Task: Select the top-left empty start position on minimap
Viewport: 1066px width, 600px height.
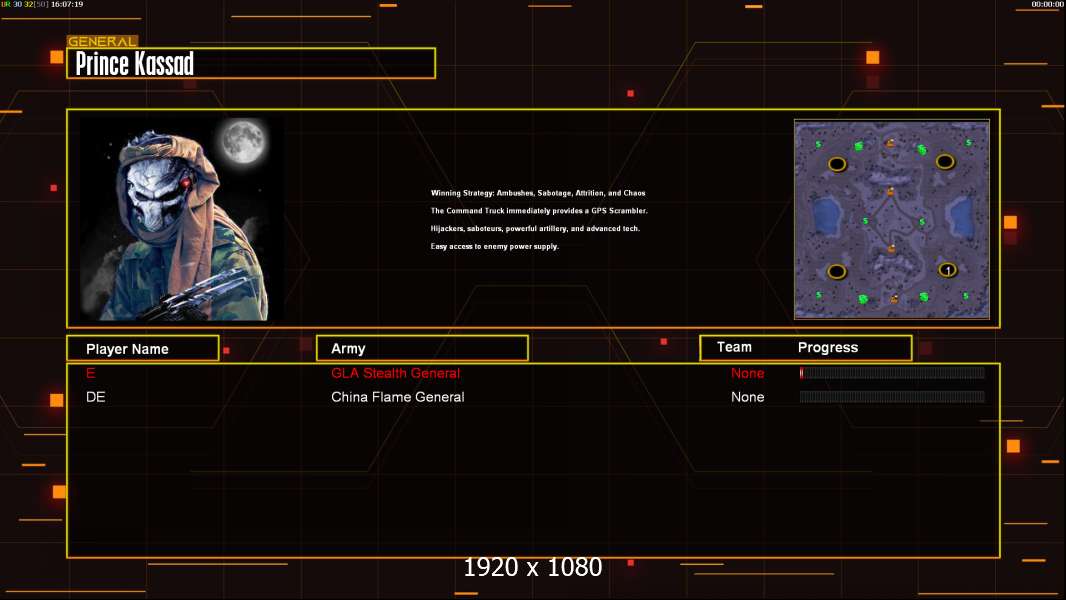Action: pos(837,164)
